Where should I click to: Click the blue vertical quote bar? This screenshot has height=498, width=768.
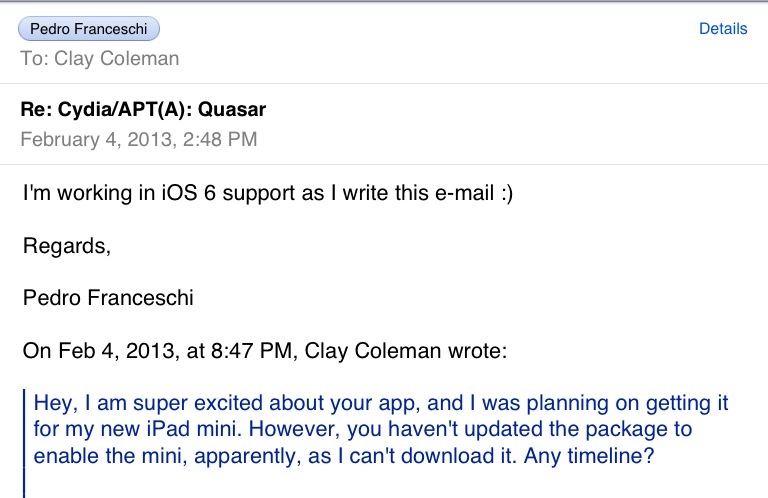coord(24,443)
